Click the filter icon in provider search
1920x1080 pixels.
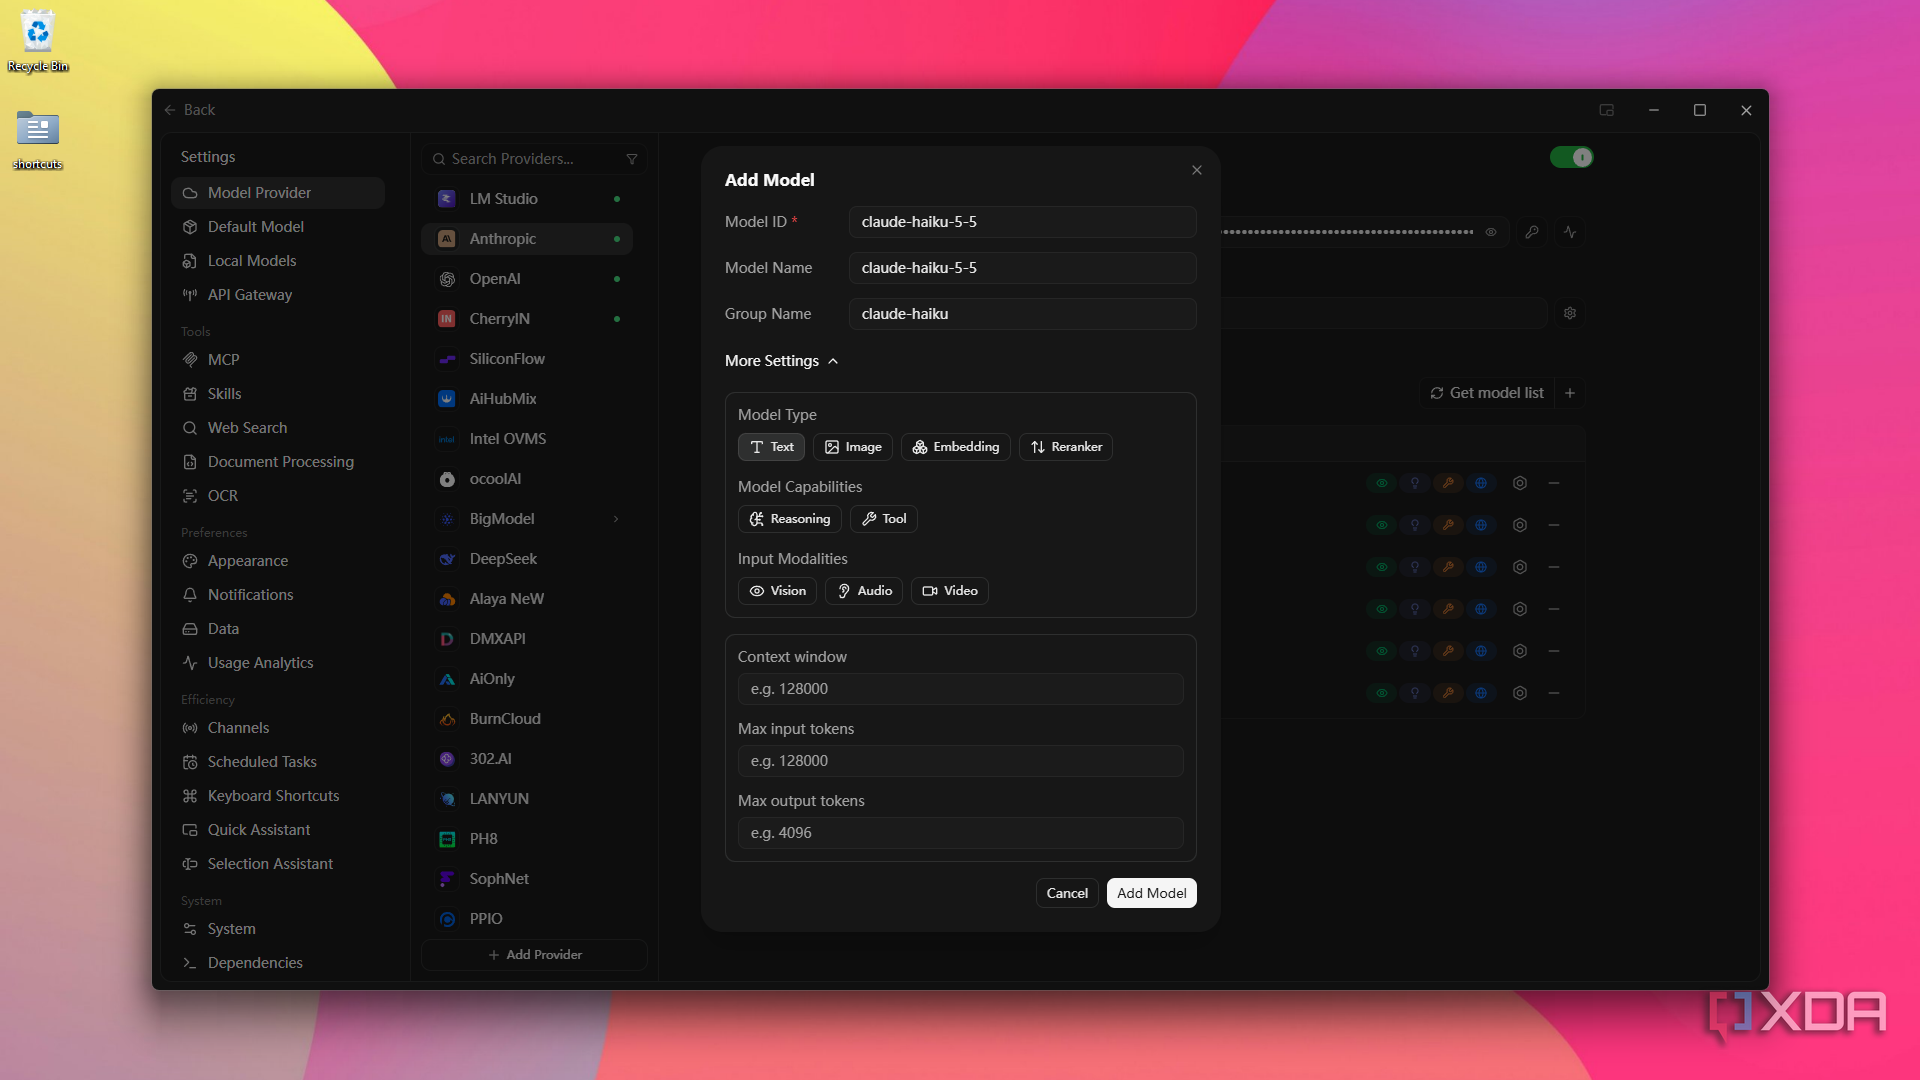tap(632, 159)
